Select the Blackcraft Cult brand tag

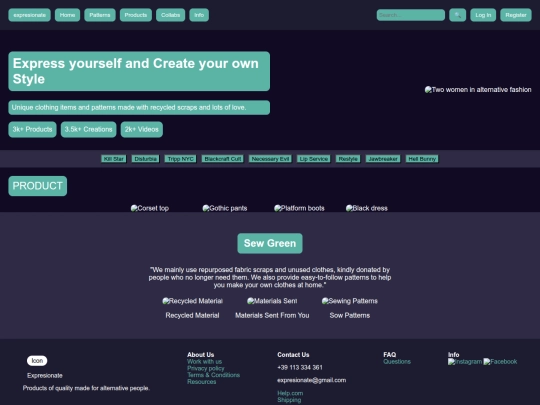[223, 159]
